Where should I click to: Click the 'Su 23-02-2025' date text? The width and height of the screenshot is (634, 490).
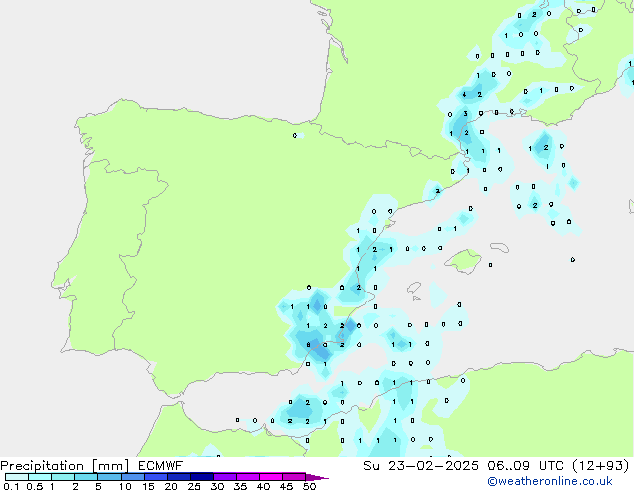tap(421, 466)
